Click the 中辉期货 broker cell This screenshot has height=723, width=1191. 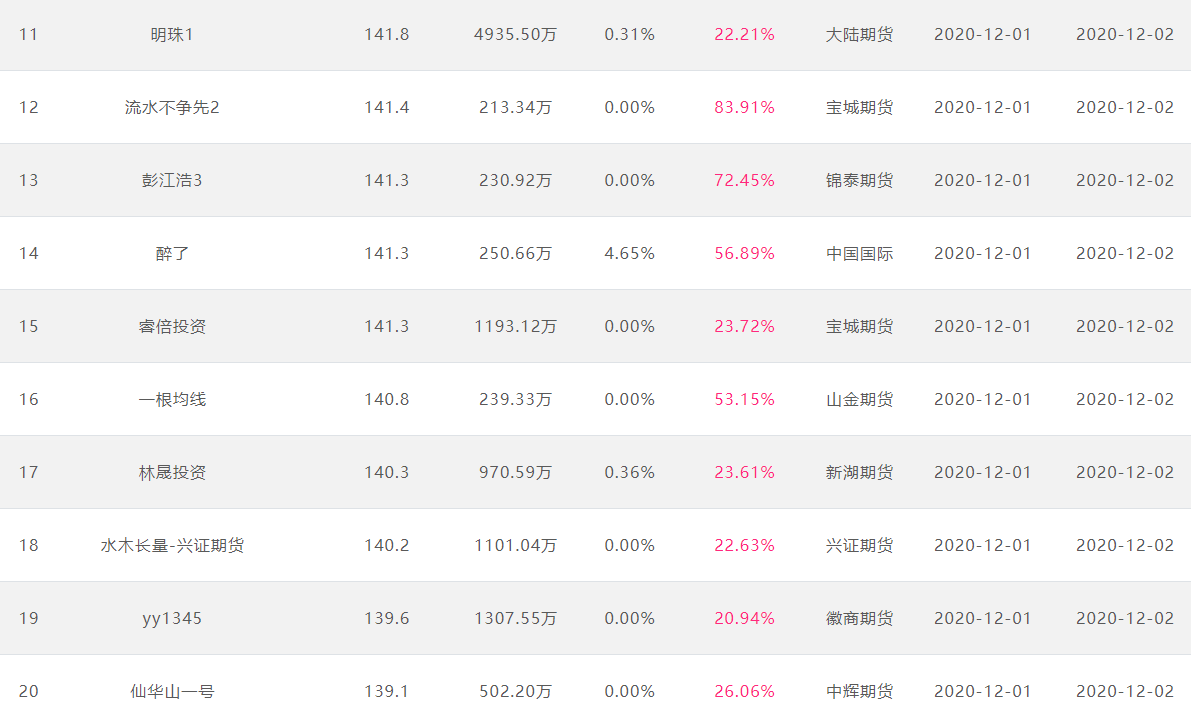tap(859, 691)
